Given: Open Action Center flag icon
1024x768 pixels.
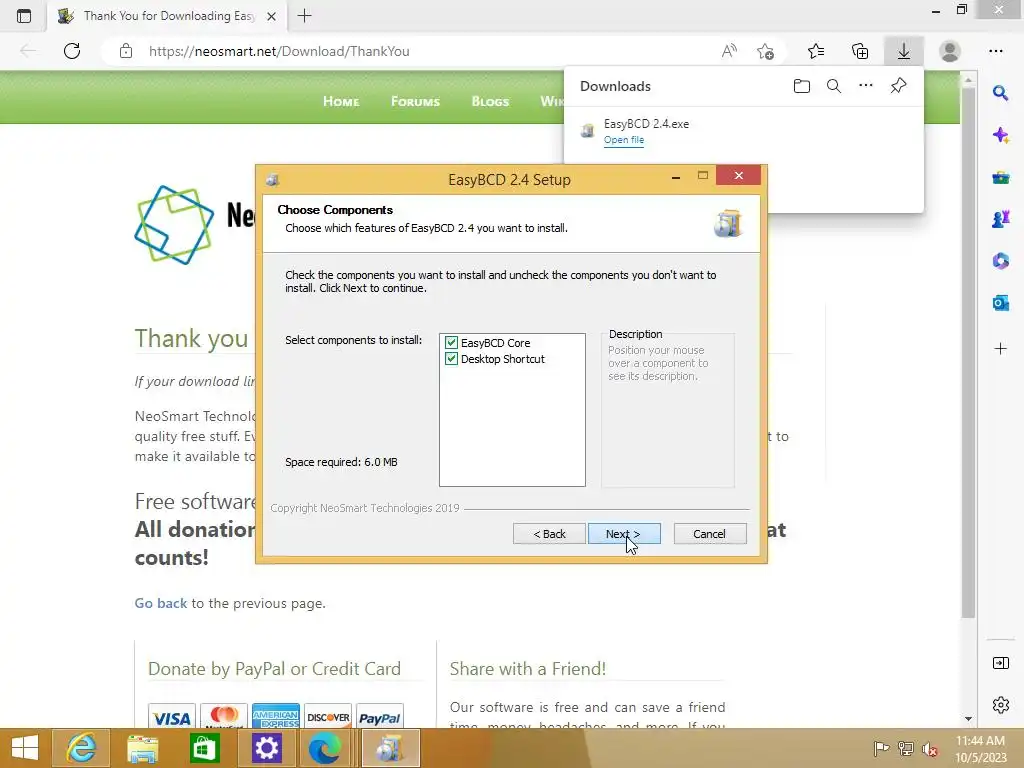Looking at the screenshot, I should pos(881,748).
